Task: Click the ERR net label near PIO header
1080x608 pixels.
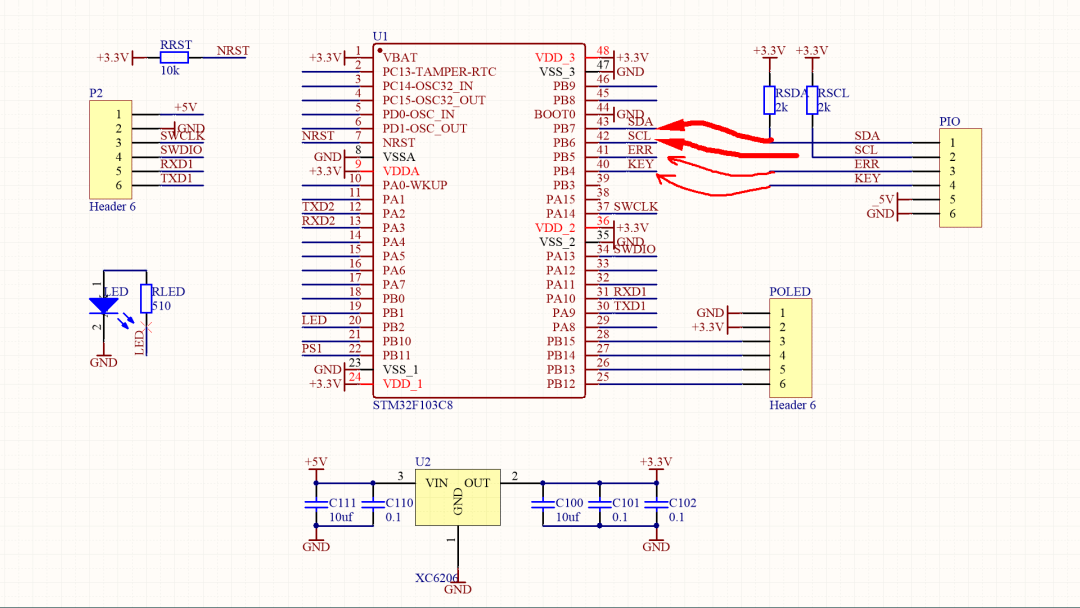Action: tap(866, 164)
